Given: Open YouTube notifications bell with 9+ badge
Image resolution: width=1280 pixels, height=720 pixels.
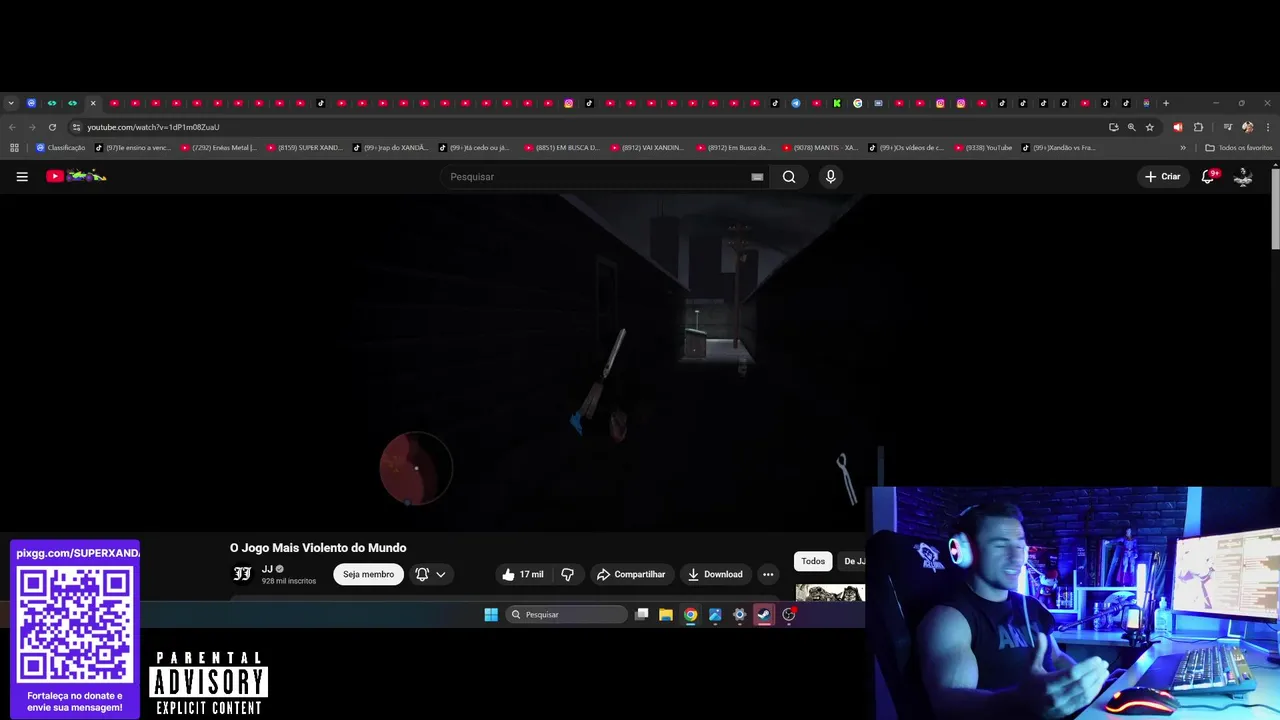Looking at the screenshot, I should point(1208,176).
